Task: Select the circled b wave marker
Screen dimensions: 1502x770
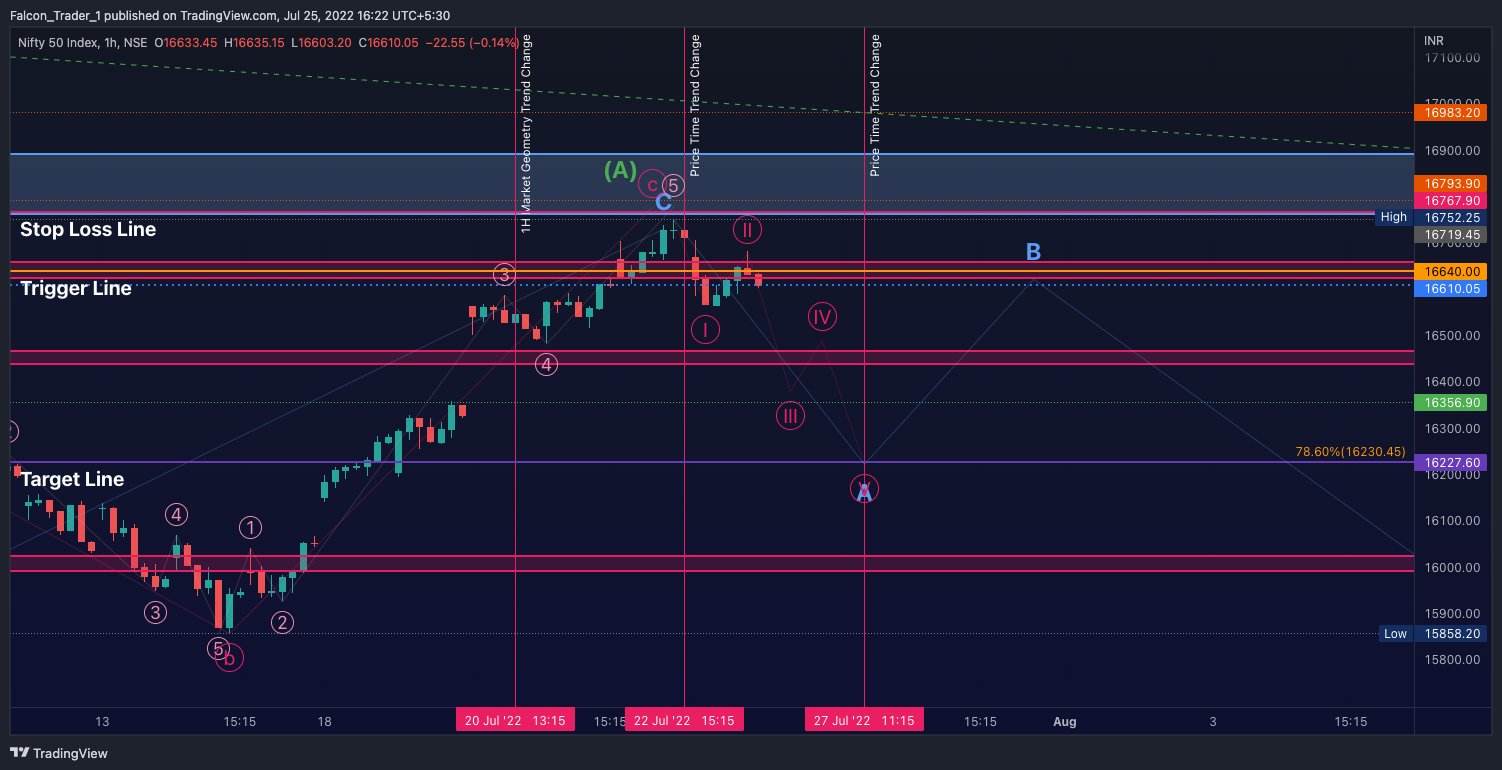Action: (229, 657)
